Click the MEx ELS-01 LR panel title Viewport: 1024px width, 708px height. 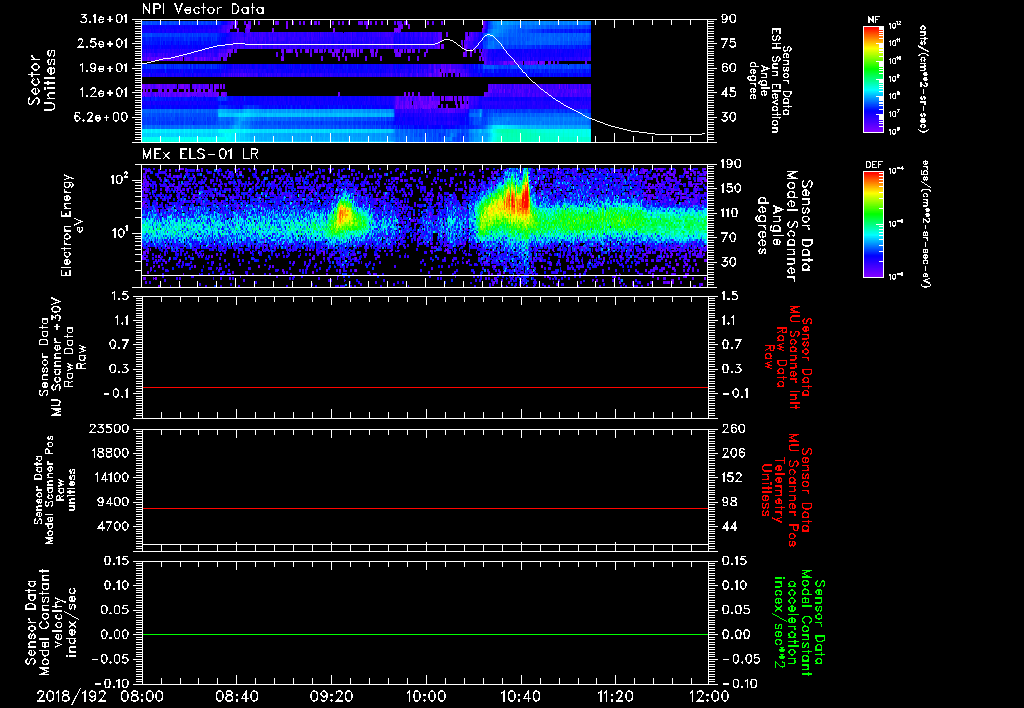(200, 154)
